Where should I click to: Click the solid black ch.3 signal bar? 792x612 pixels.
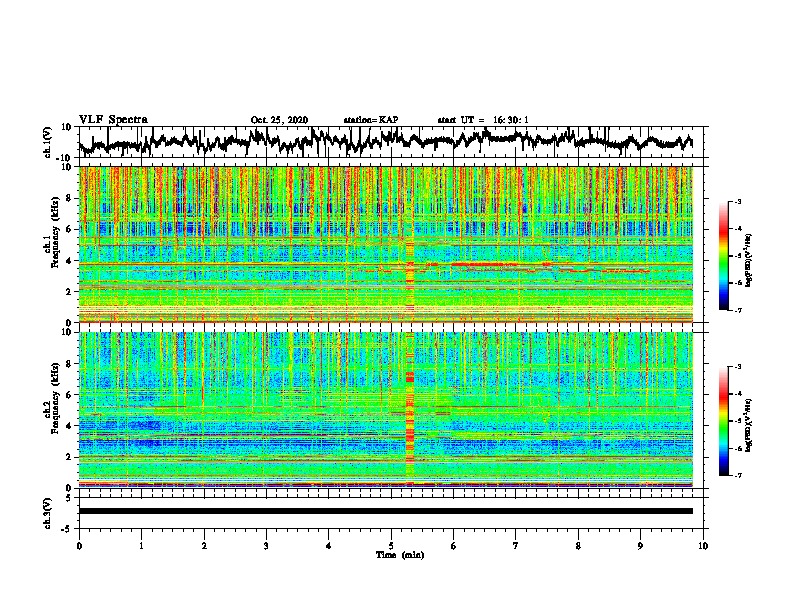point(385,511)
